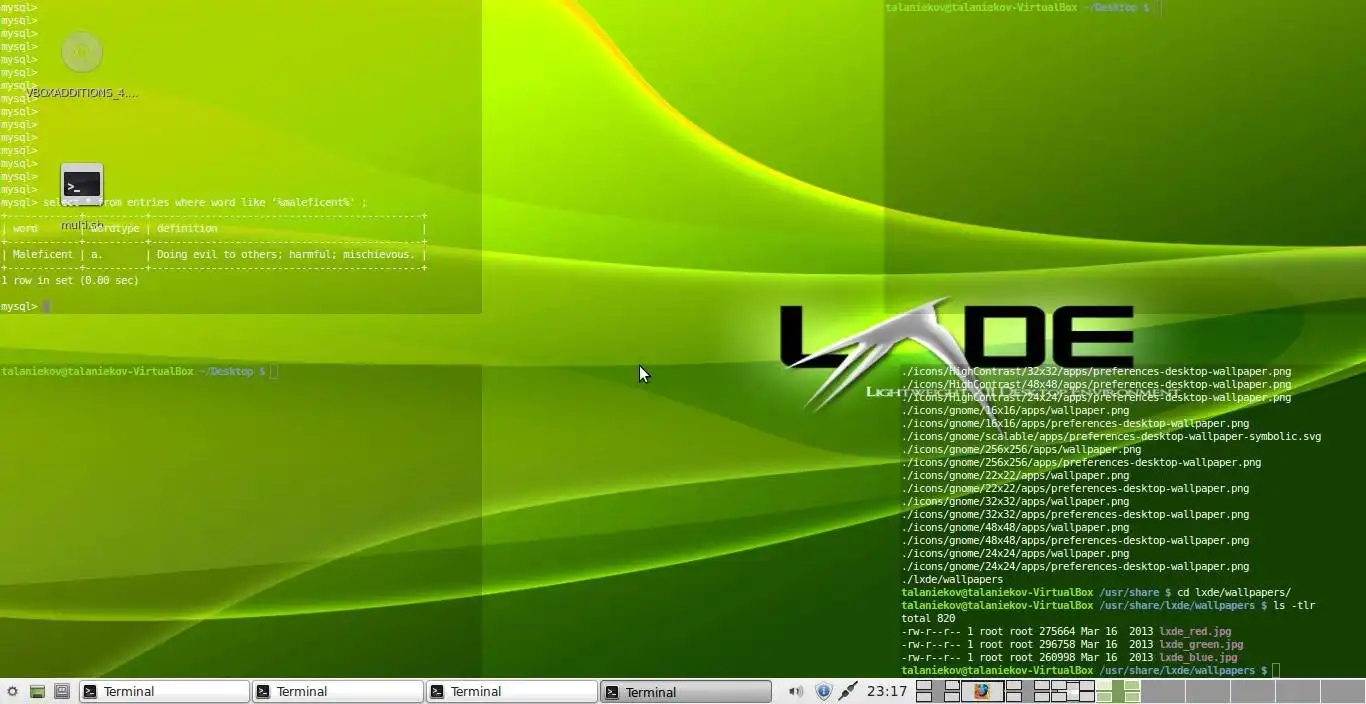Click the gnome/48x48/apps/wallpaper.png line
Screen dimensions: 1366x704
click(x=1015, y=527)
